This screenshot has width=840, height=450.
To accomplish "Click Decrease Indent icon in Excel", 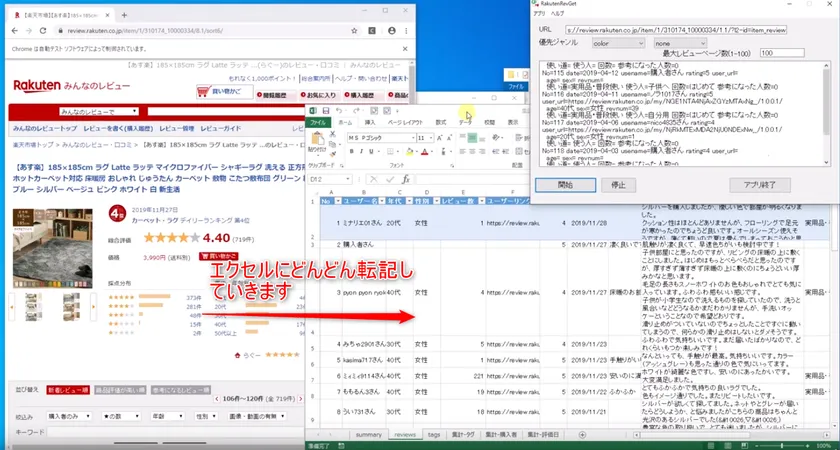I will coord(496,152).
